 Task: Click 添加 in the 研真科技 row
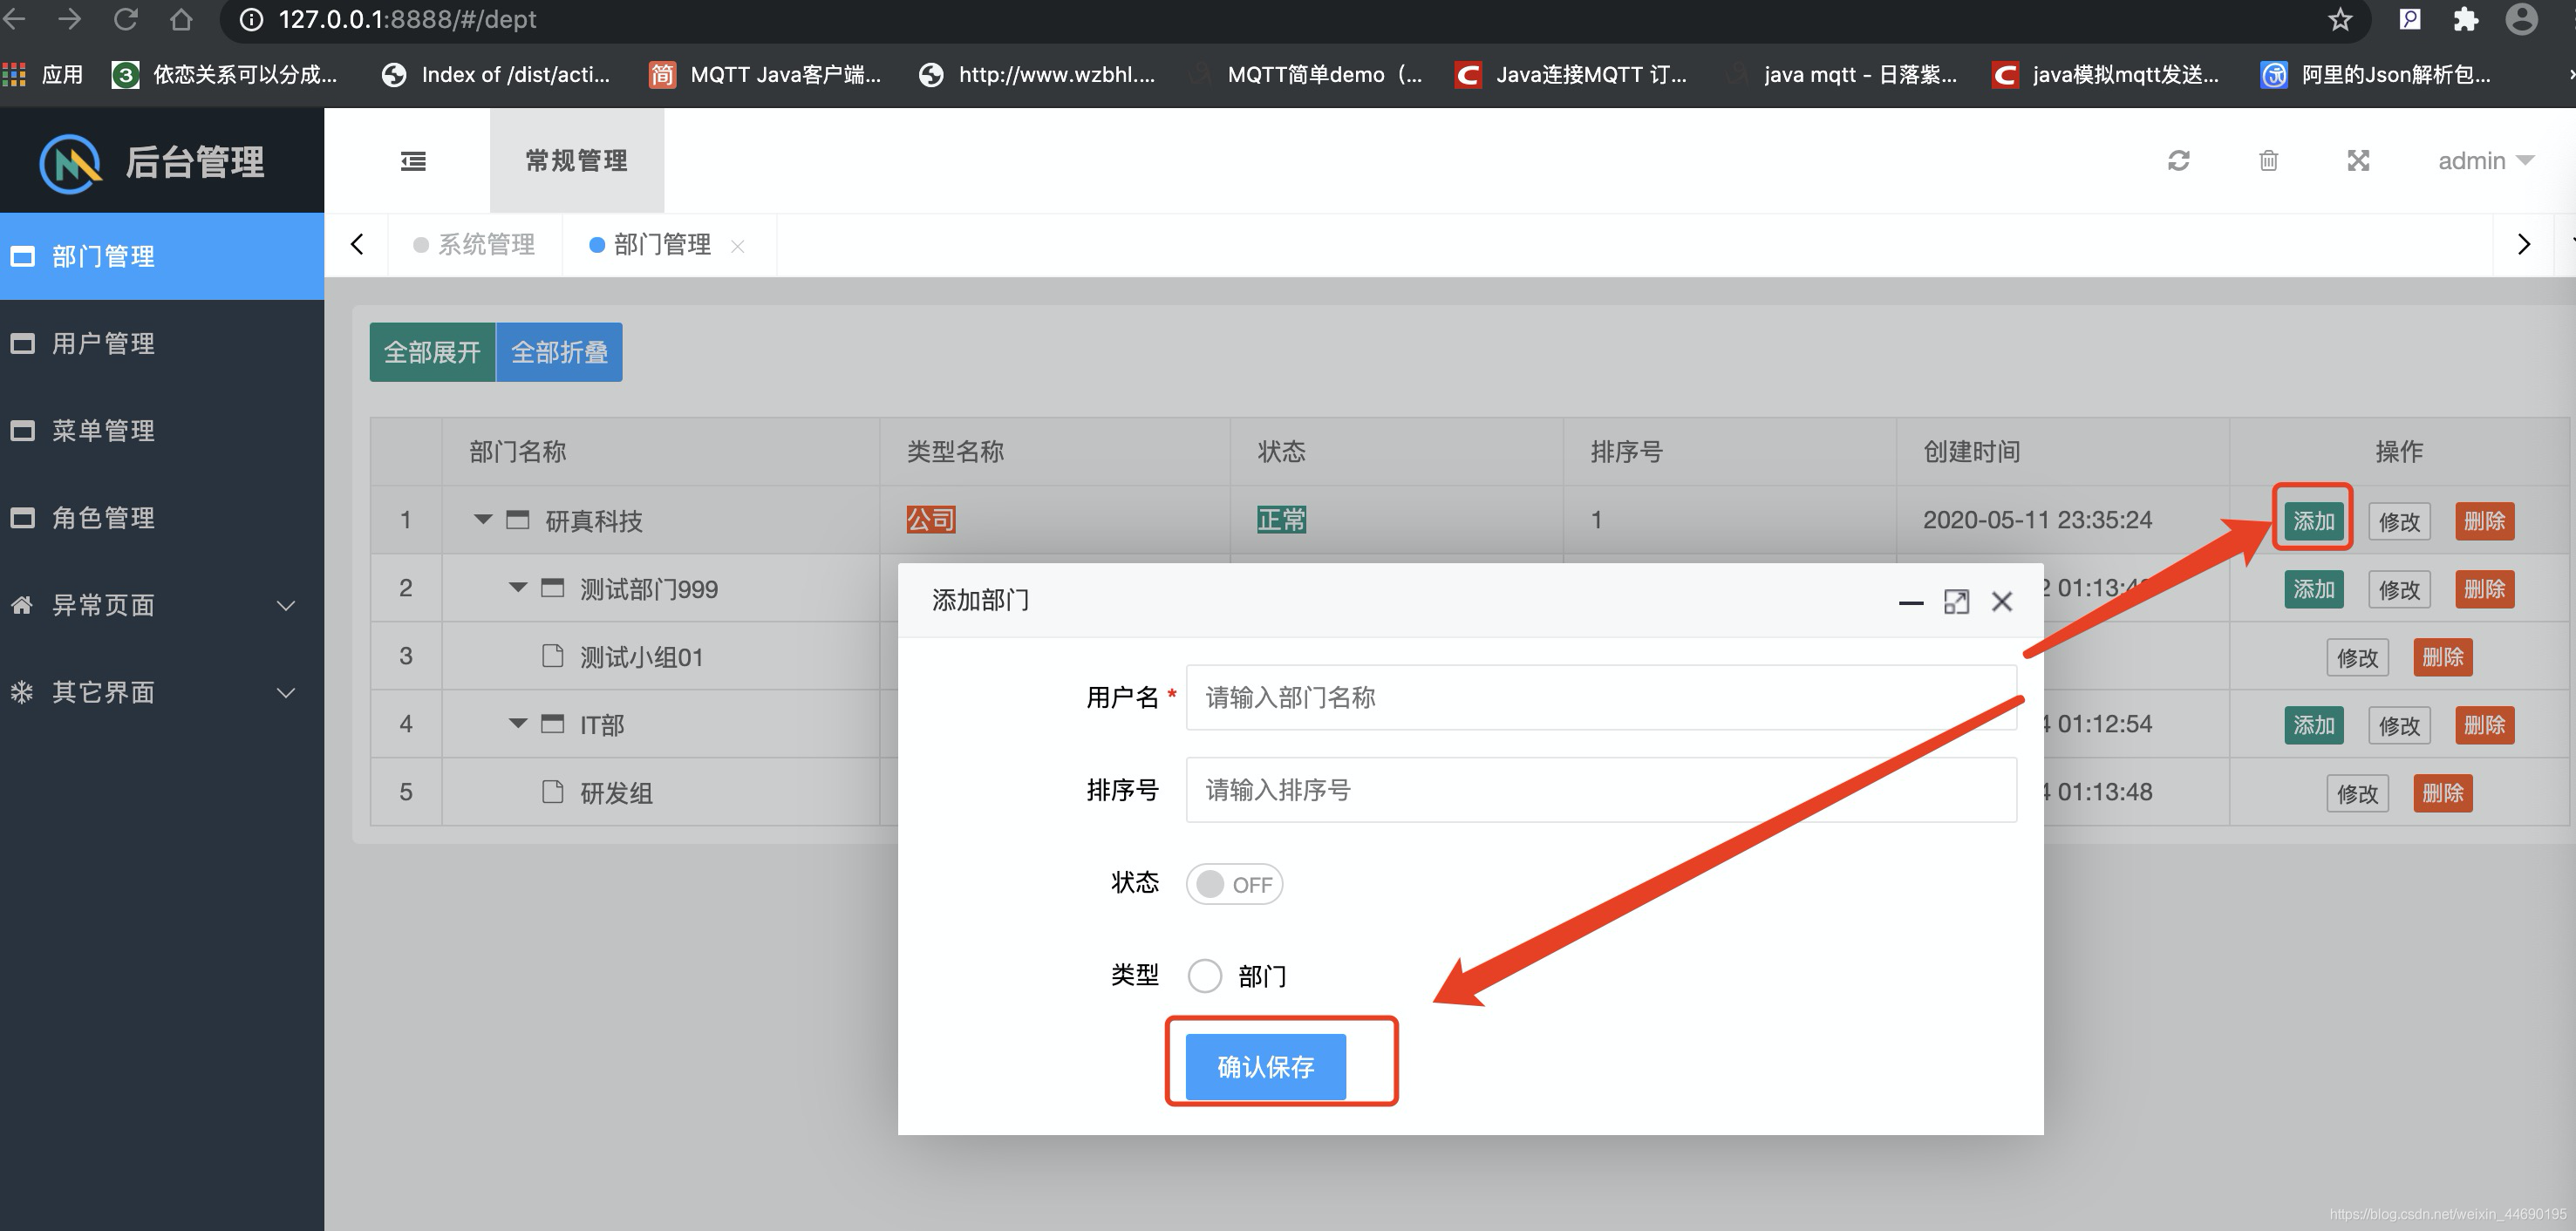(2313, 520)
